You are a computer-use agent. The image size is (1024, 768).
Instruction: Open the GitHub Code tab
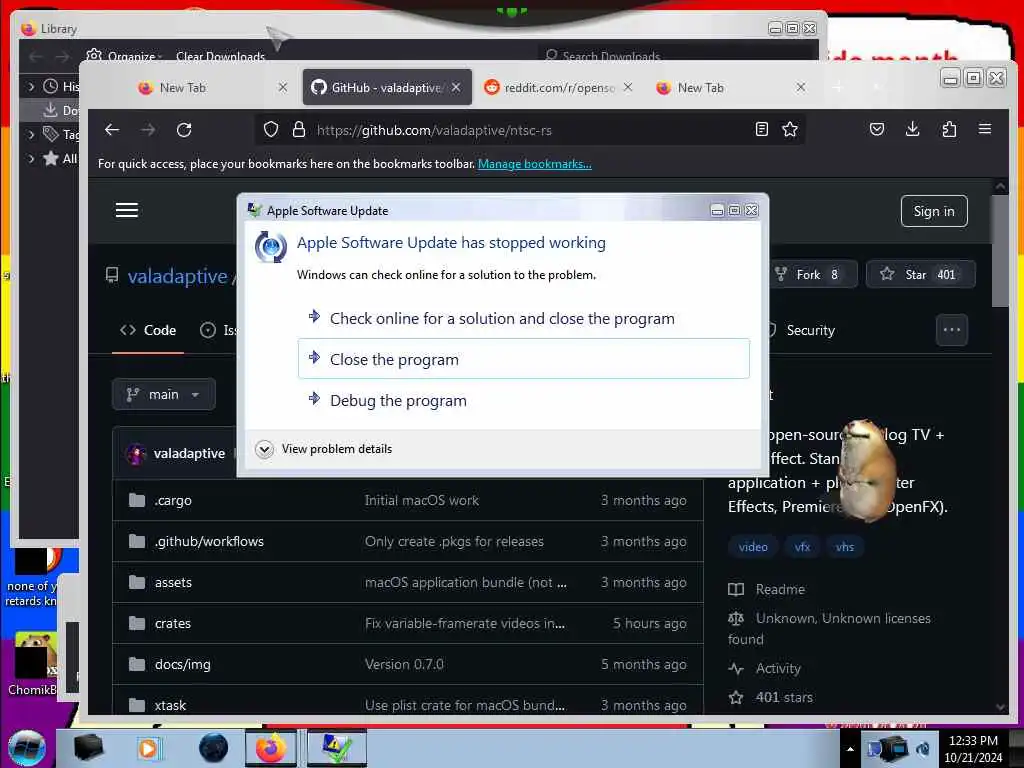coord(148,330)
